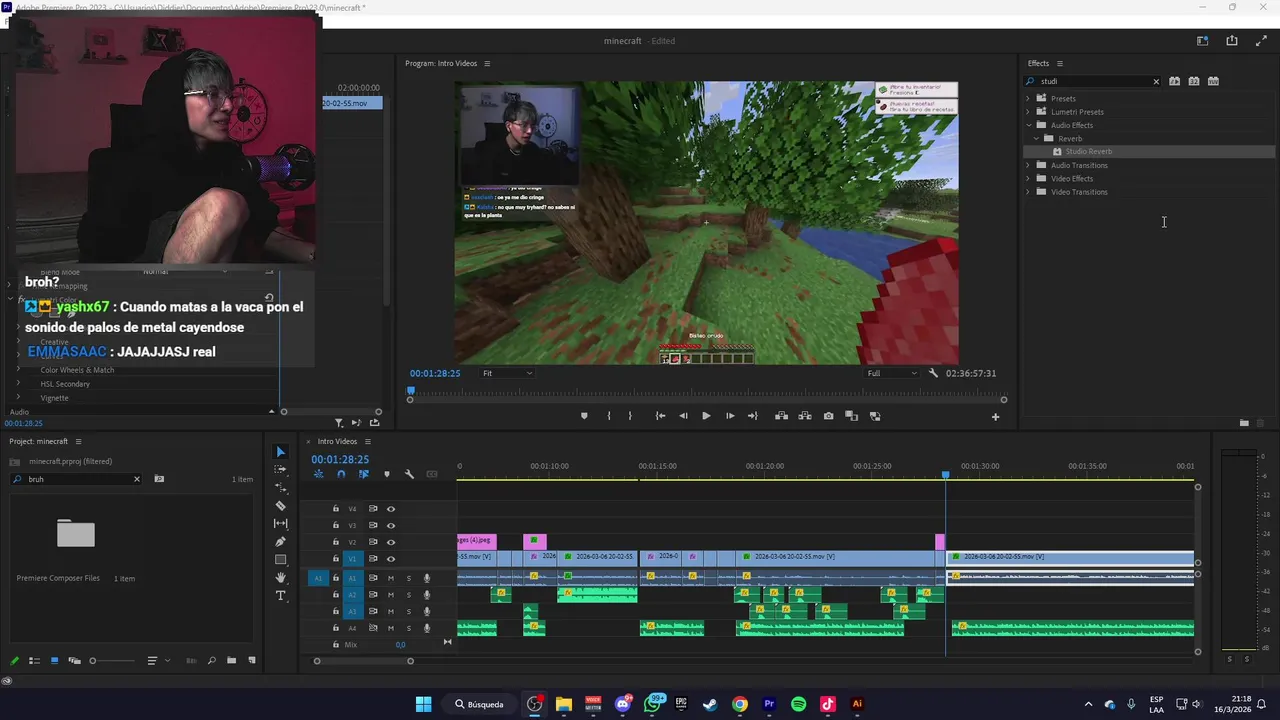This screenshot has width=1280, height=720.
Task: Toggle lock on track V3
Action: click(336, 525)
